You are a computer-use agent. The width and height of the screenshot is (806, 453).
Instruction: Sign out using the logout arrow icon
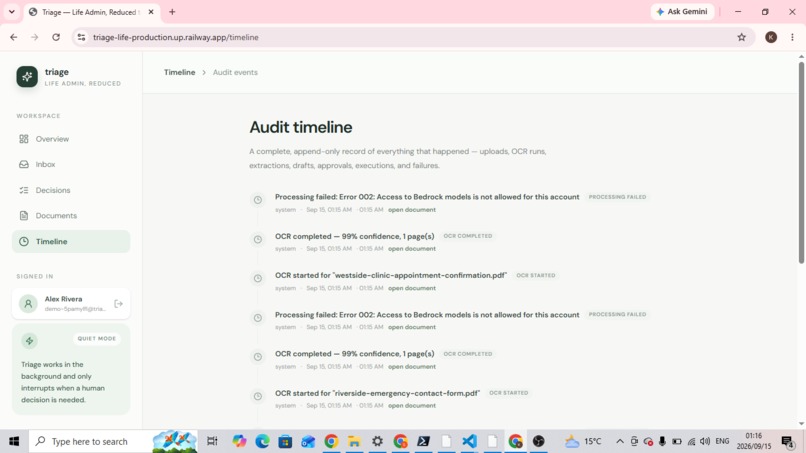point(119,303)
